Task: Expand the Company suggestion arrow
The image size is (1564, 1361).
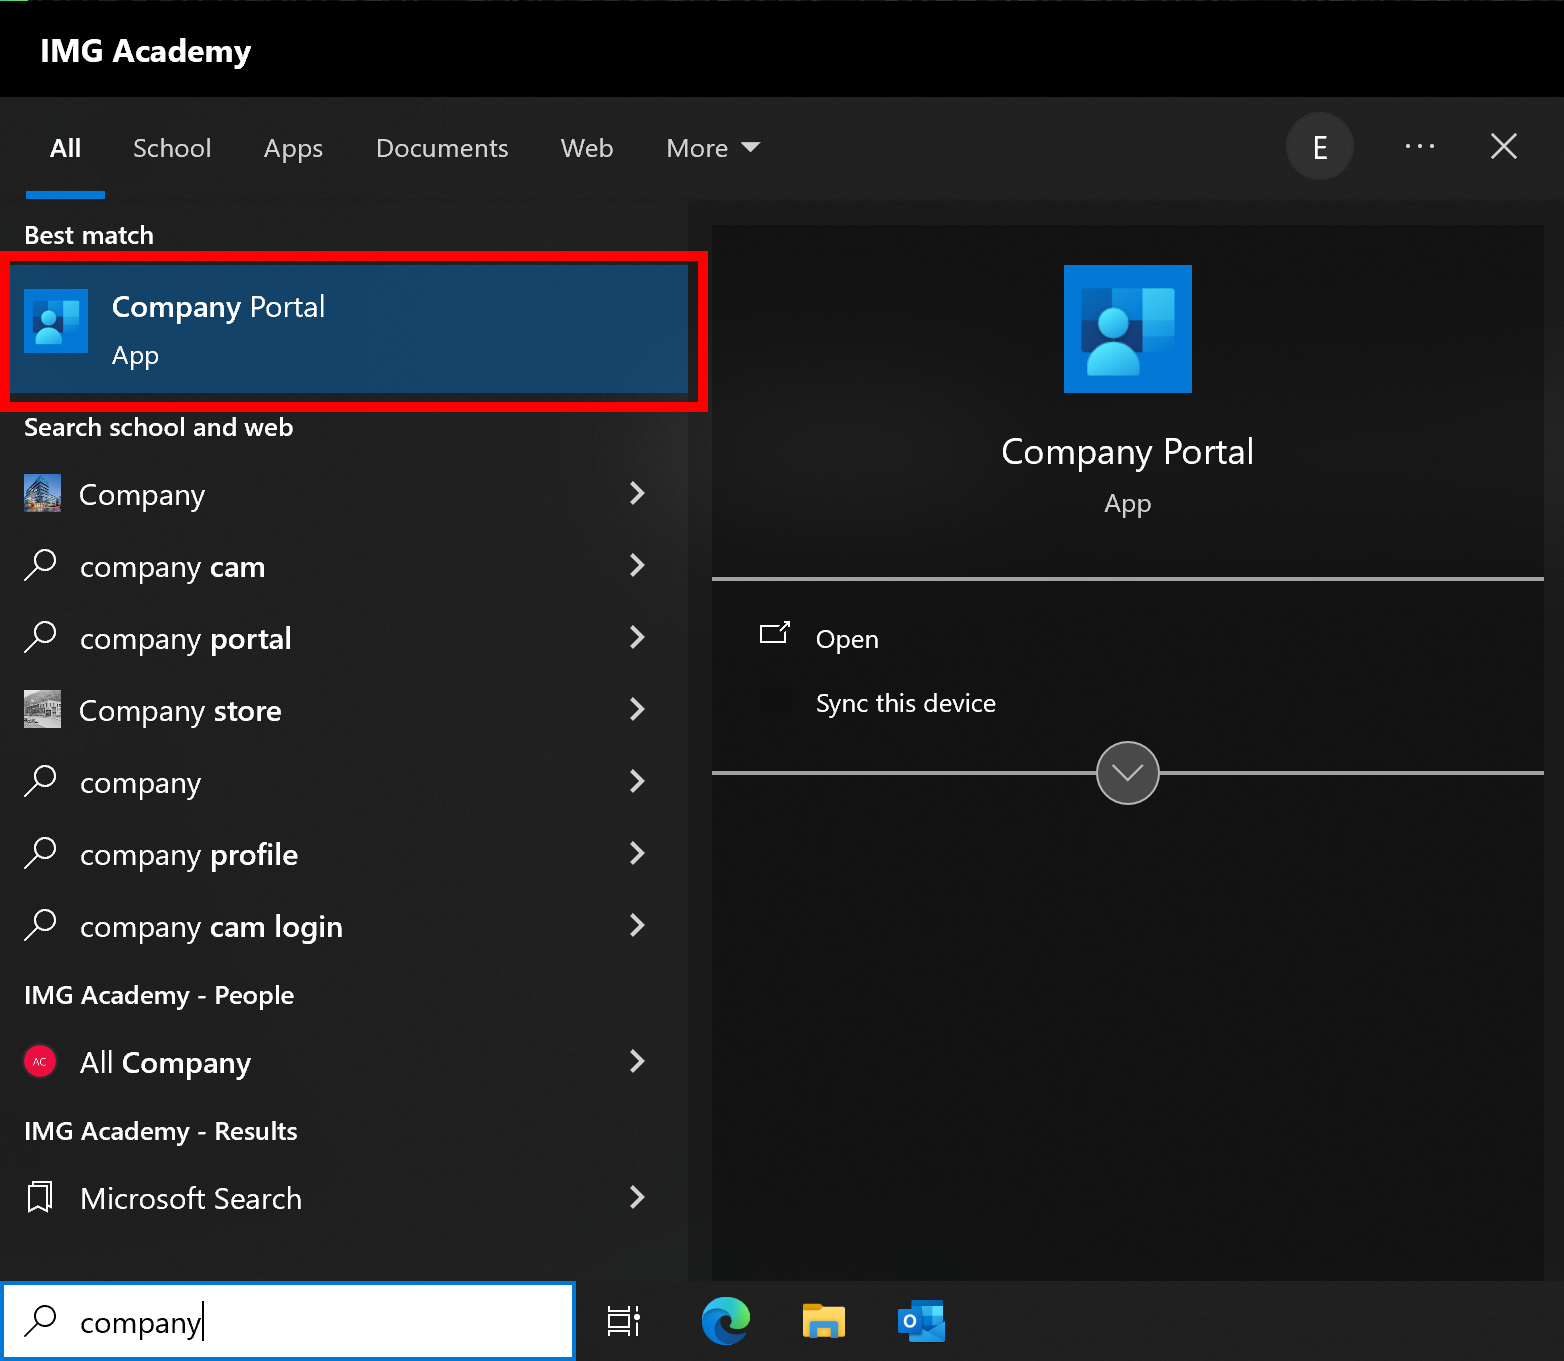Action: 637,493
